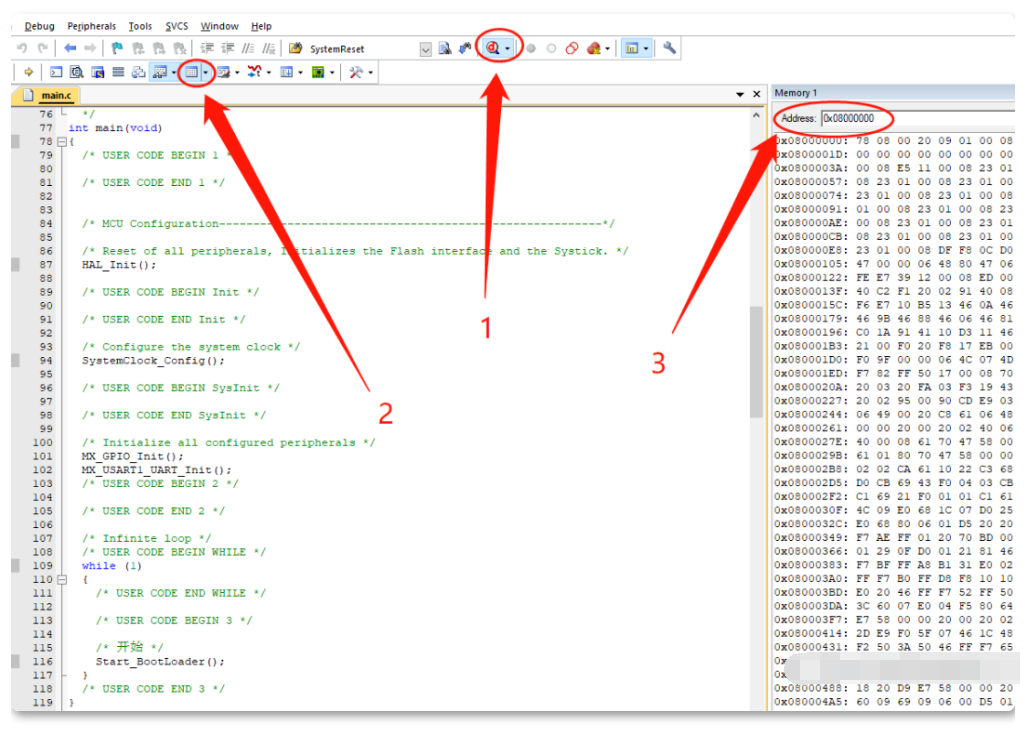Image resolution: width=1027 pixels, height=733 pixels.
Task: Show the Command window via toolbar icon
Action: click(56, 72)
